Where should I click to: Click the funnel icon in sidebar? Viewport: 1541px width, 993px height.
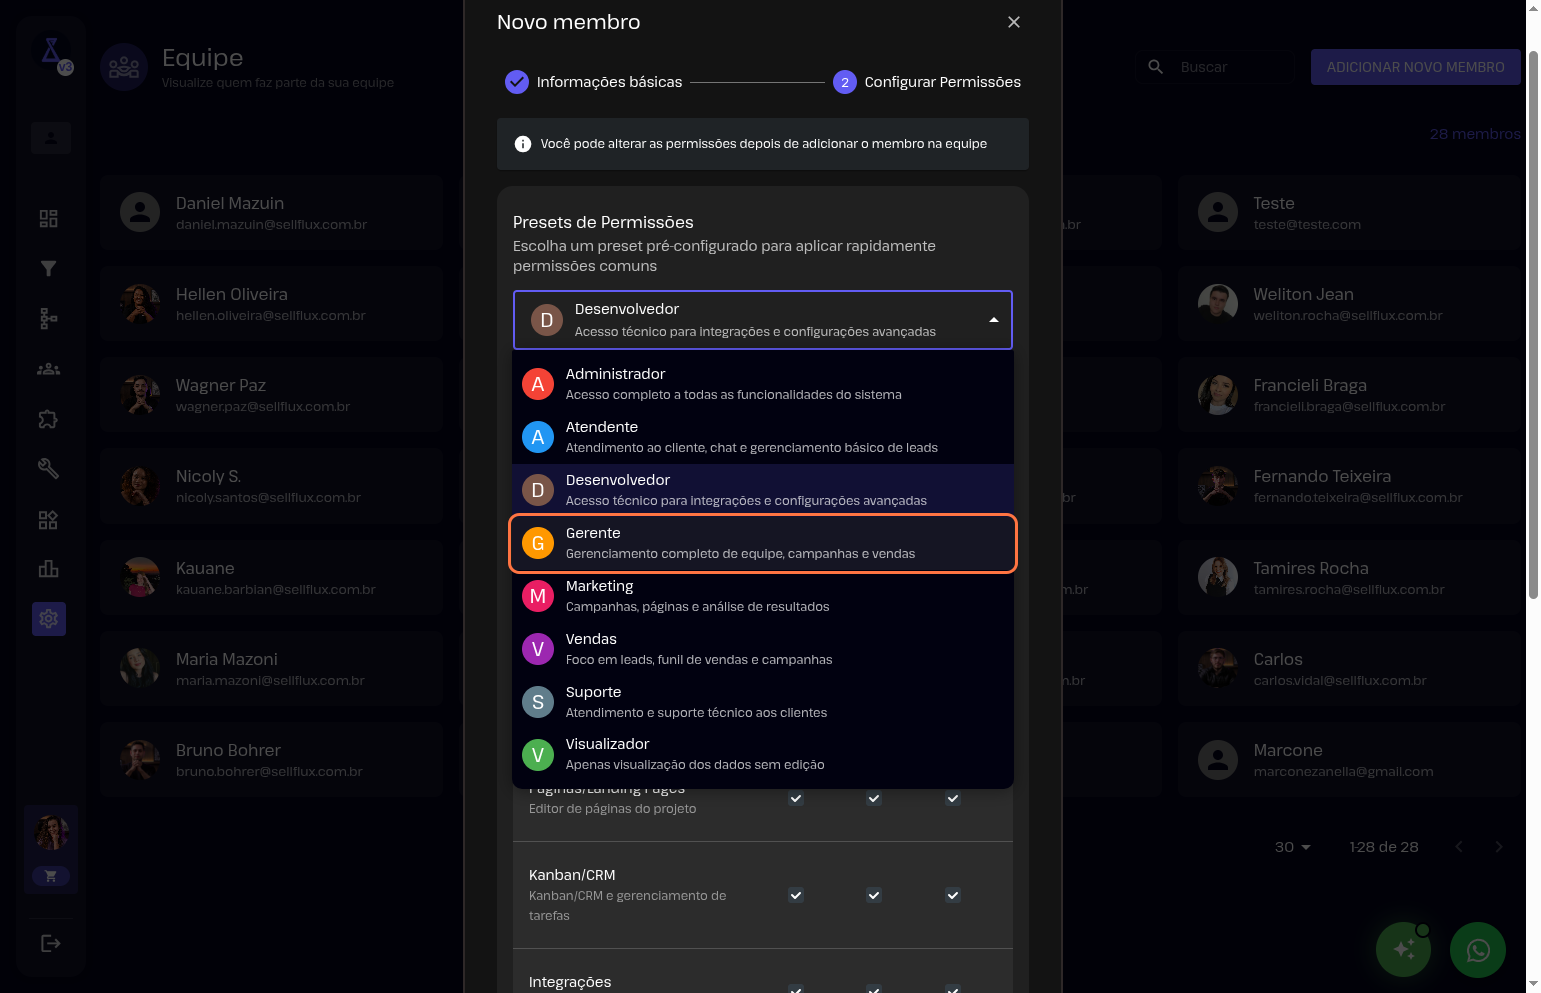coord(48,268)
